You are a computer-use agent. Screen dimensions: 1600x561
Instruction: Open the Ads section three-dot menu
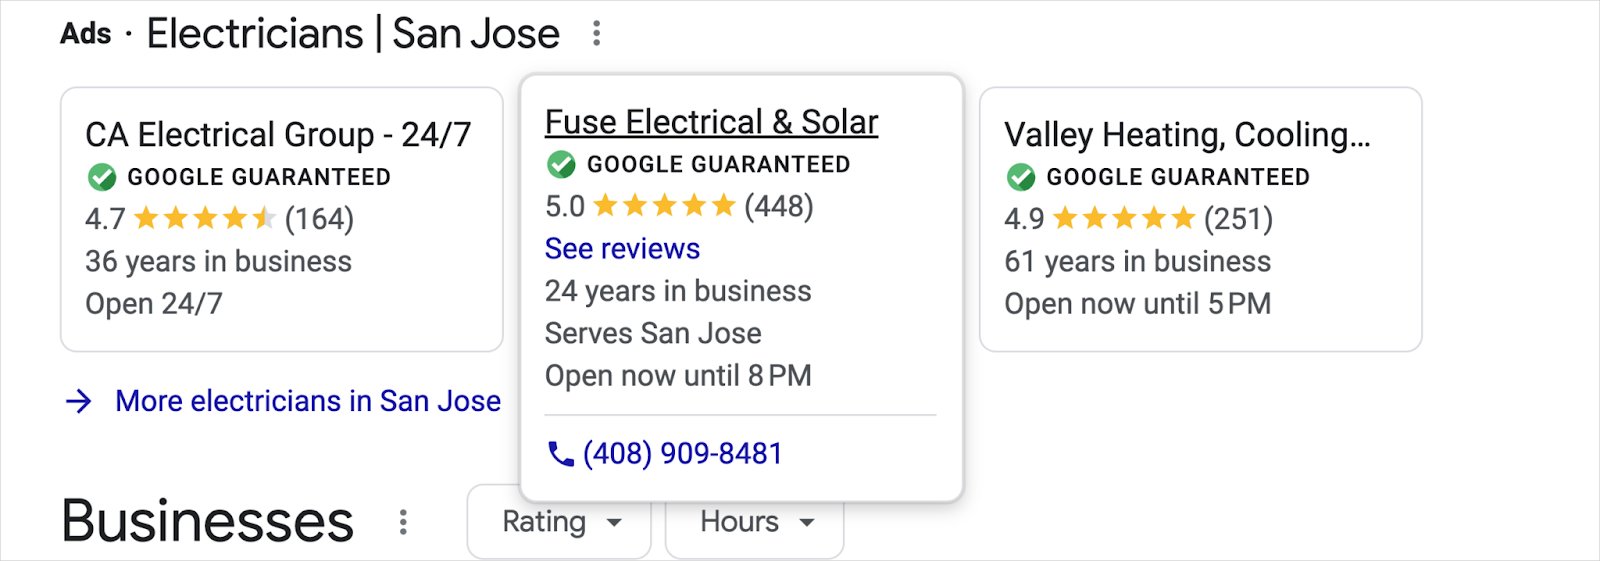(596, 34)
